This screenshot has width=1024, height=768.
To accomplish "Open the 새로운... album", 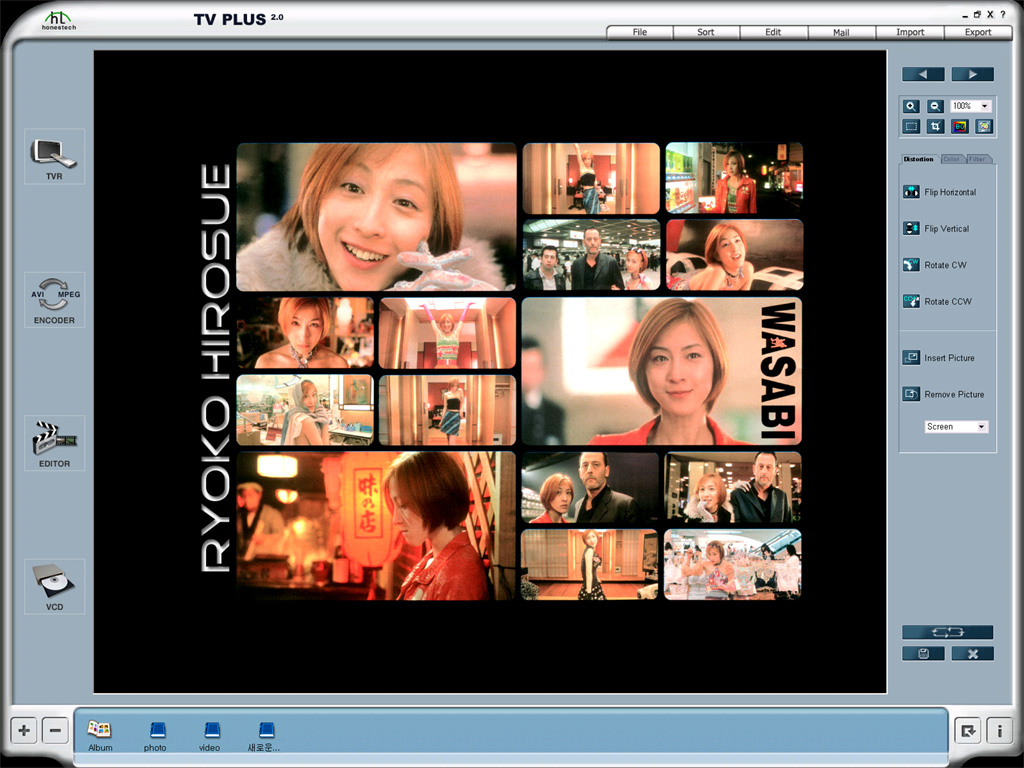I will click(x=264, y=735).
